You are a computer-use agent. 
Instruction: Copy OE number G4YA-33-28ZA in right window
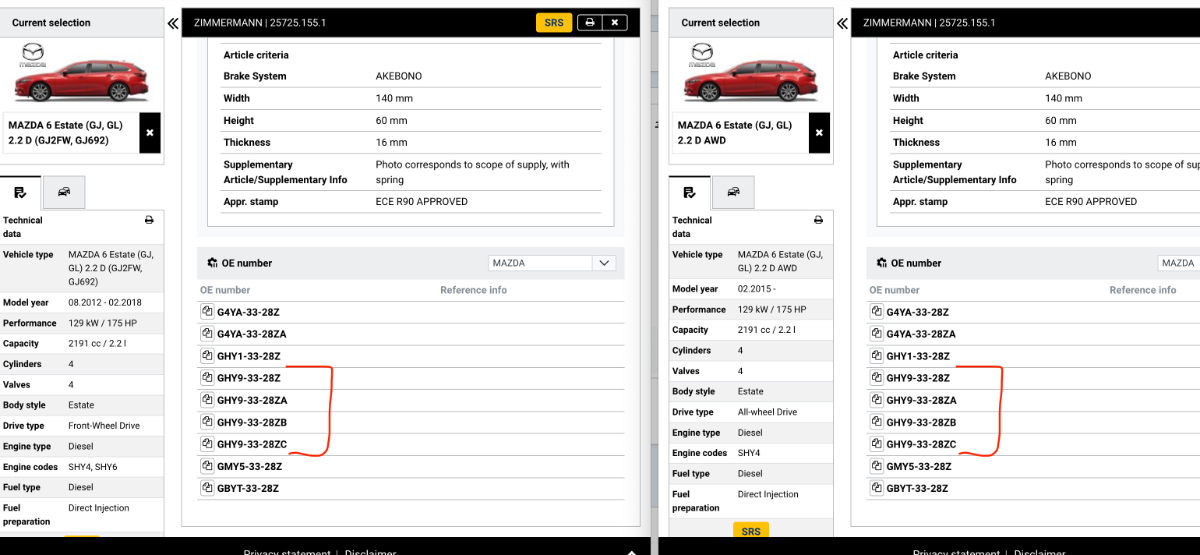[x=877, y=334]
